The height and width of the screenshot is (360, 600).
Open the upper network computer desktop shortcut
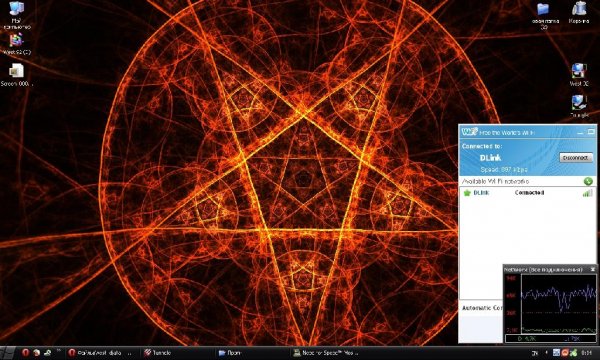pos(579,75)
